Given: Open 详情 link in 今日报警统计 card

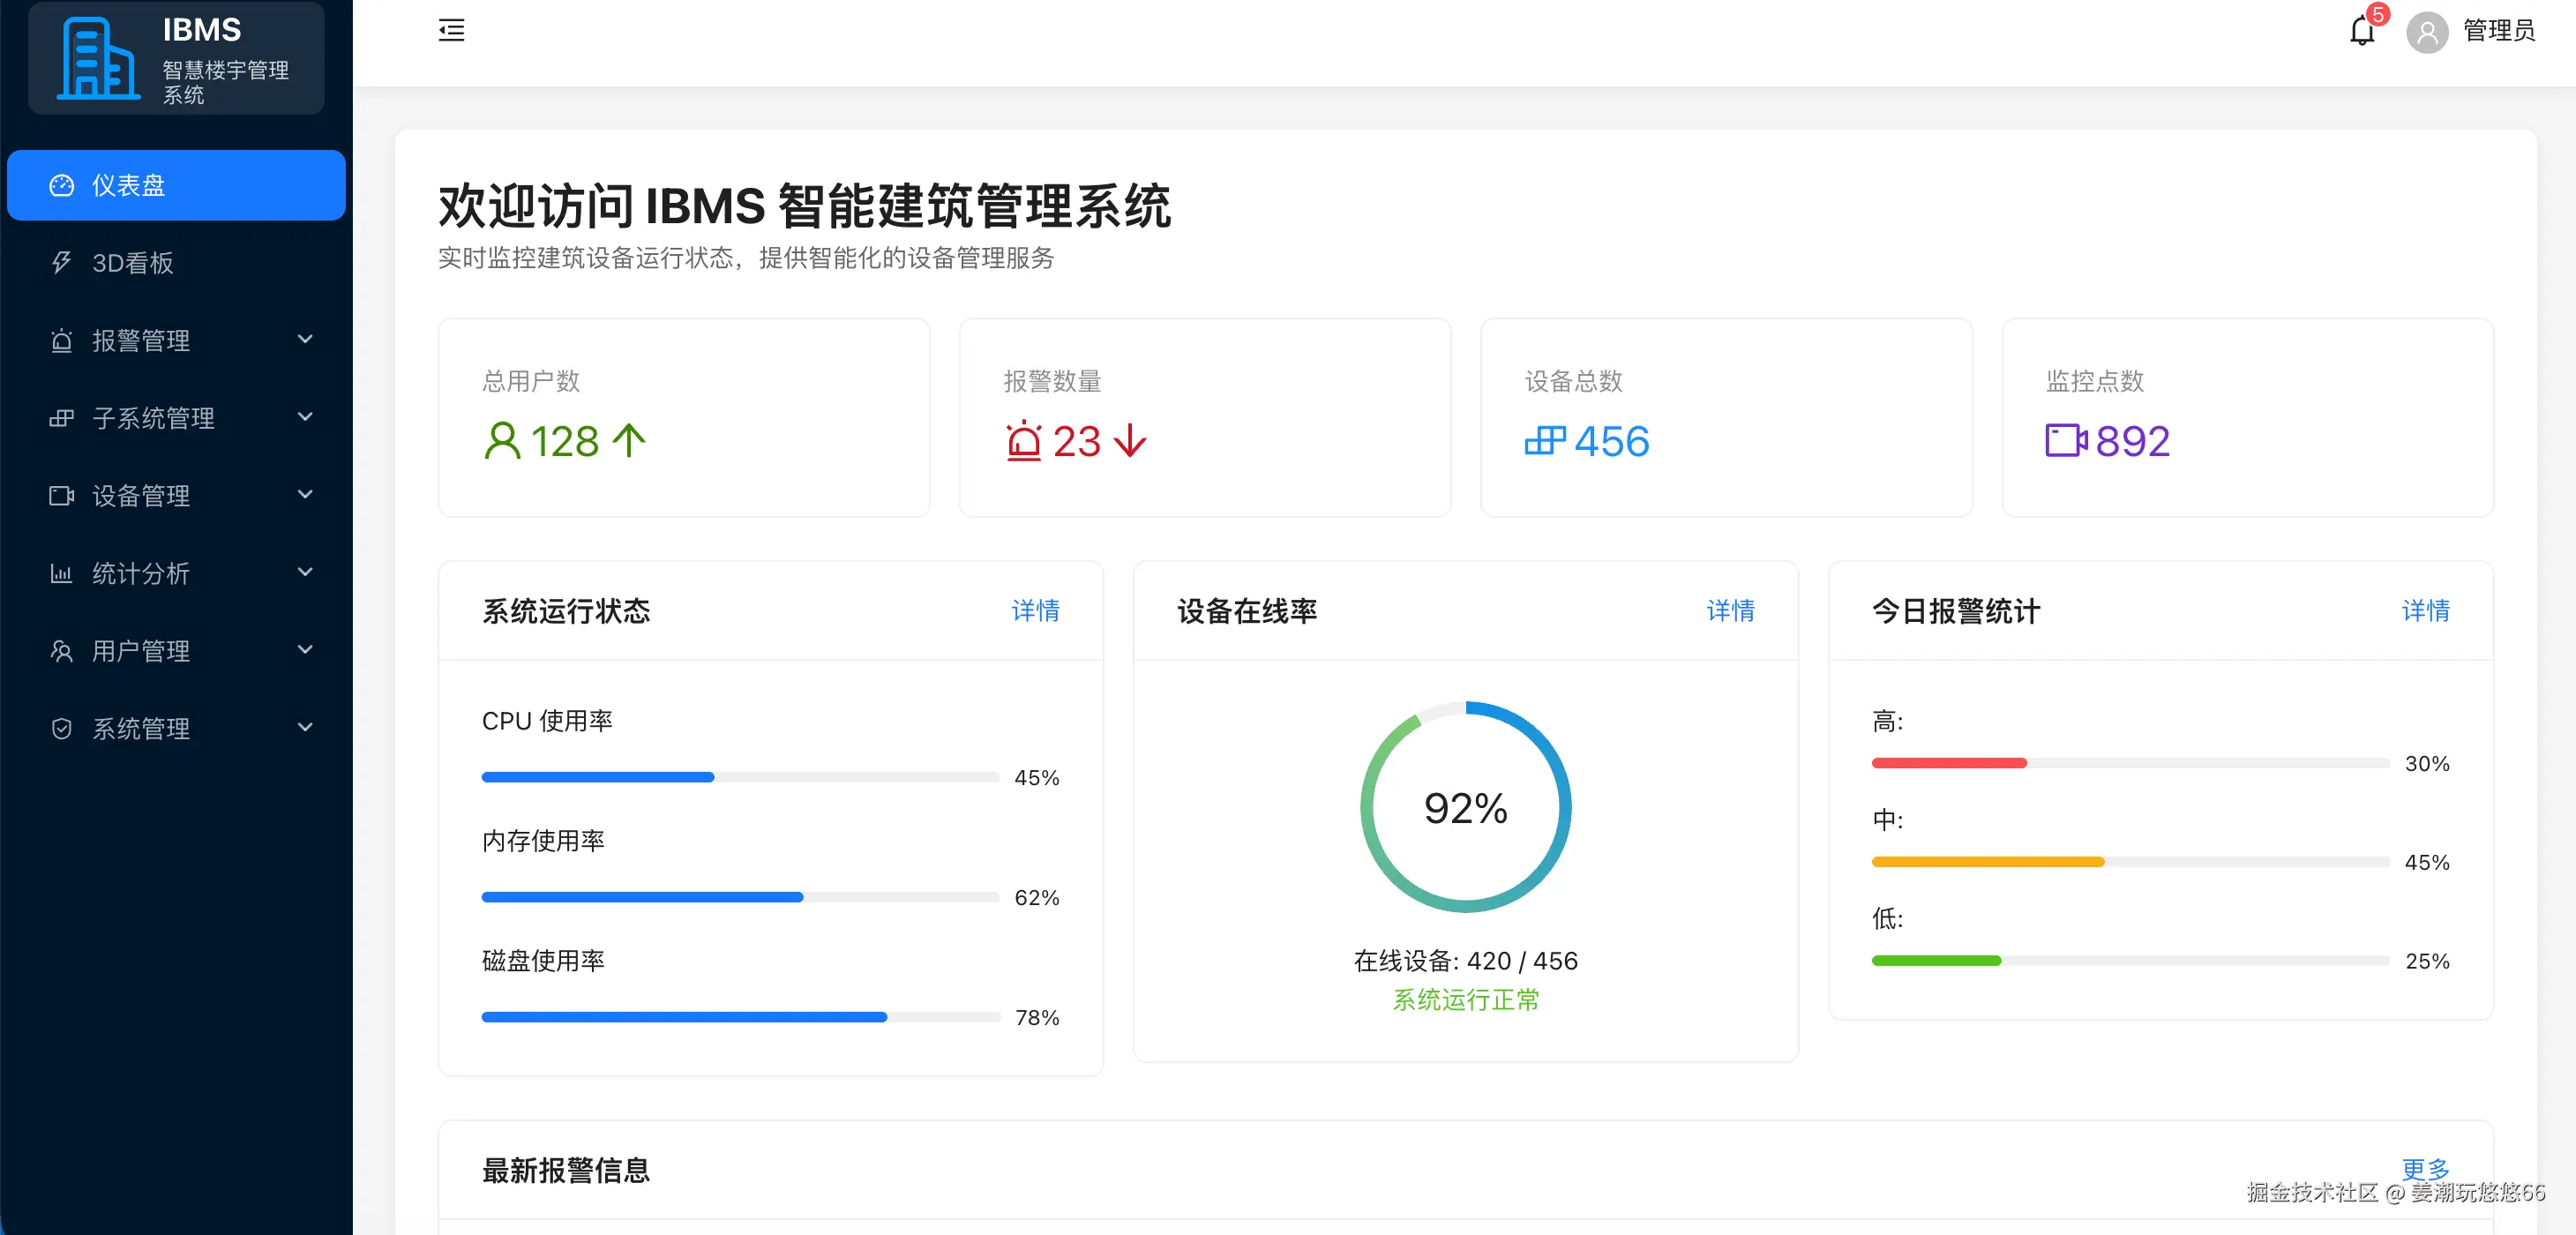Looking at the screenshot, I should point(2425,610).
